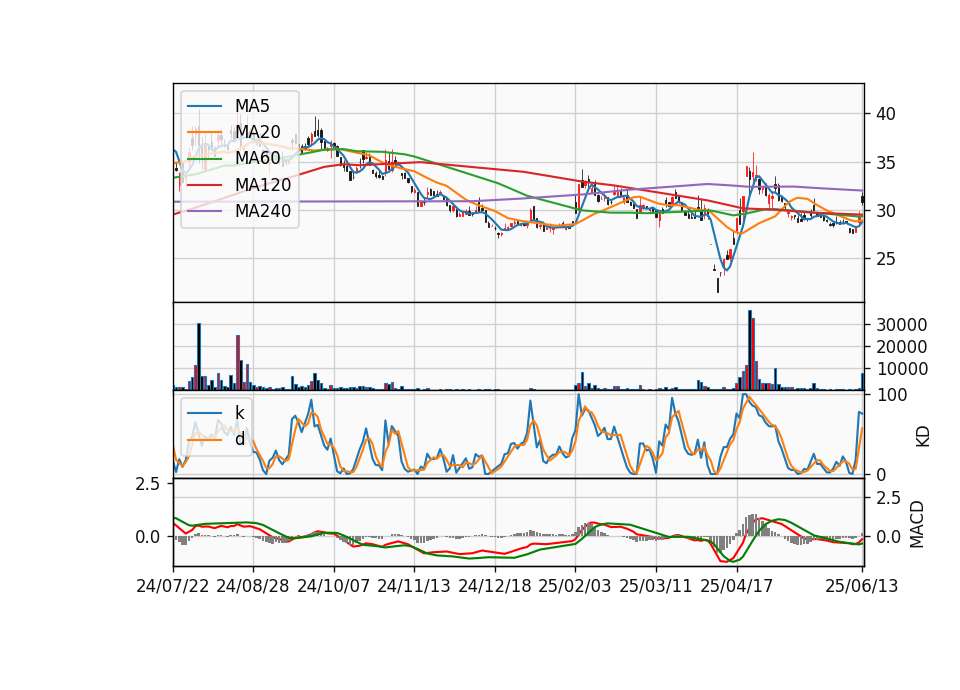Click the volume axis value 20000

[901, 347]
